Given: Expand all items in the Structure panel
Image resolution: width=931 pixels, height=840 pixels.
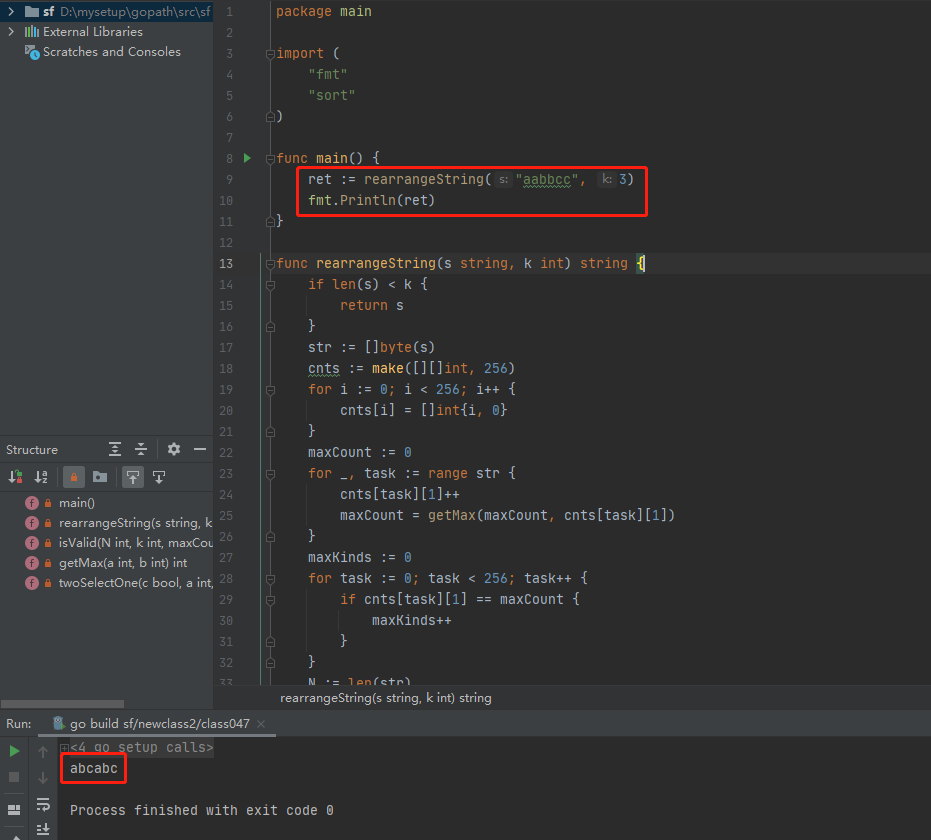Looking at the screenshot, I should (x=116, y=450).
